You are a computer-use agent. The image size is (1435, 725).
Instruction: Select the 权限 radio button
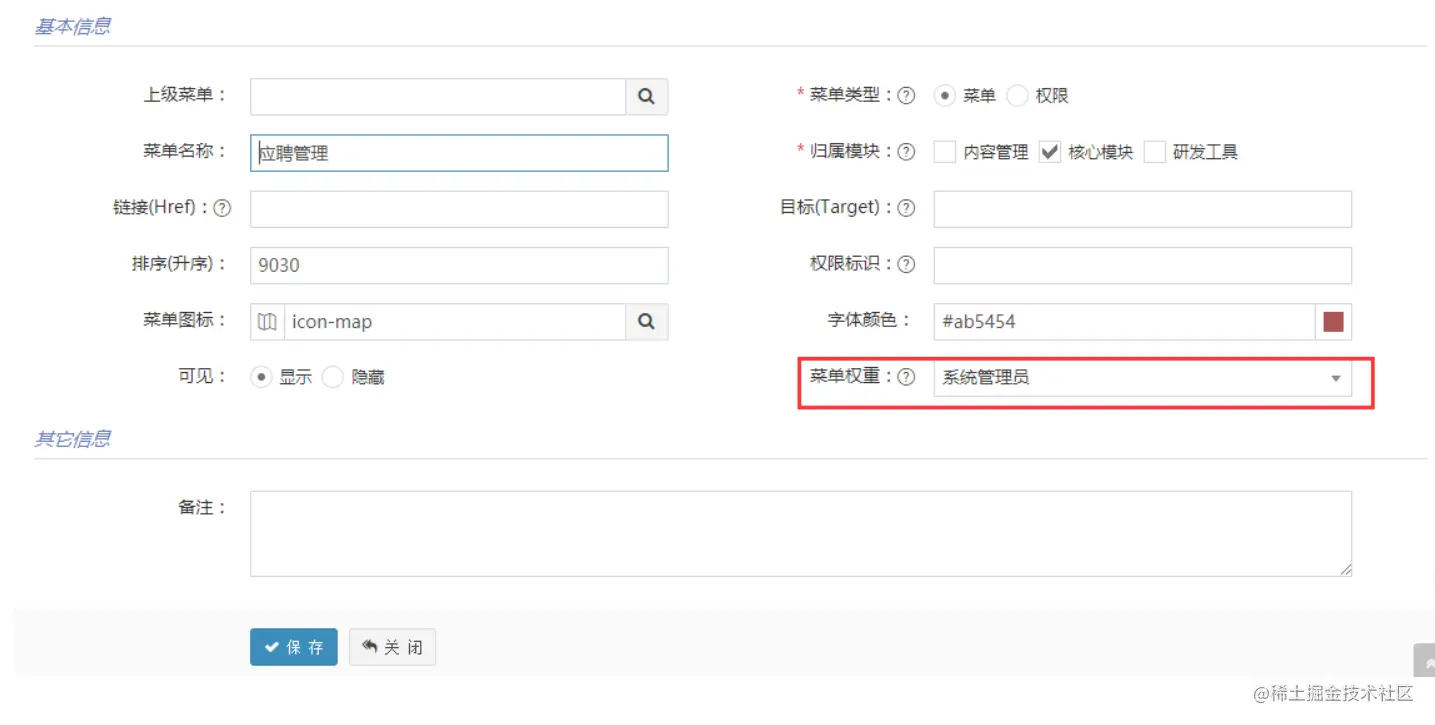pos(1017,96)
